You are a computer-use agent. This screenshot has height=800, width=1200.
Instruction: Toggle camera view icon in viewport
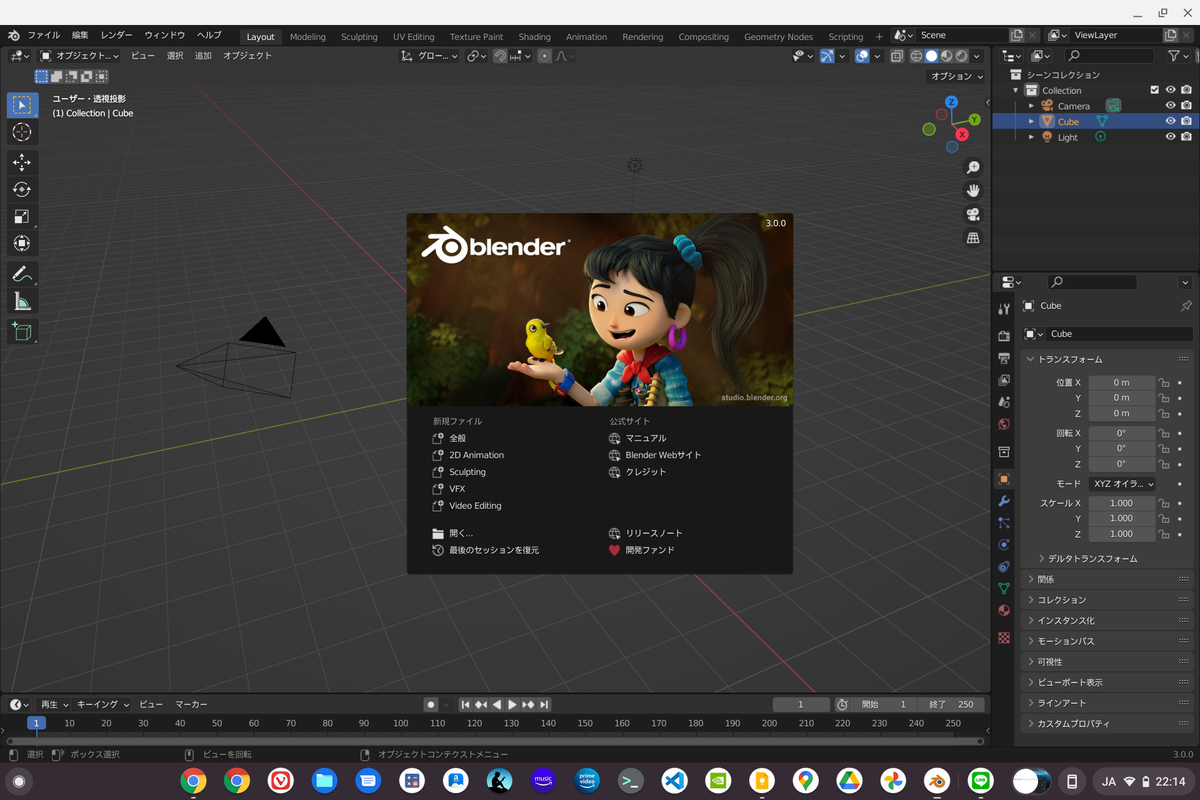[973, 214]
